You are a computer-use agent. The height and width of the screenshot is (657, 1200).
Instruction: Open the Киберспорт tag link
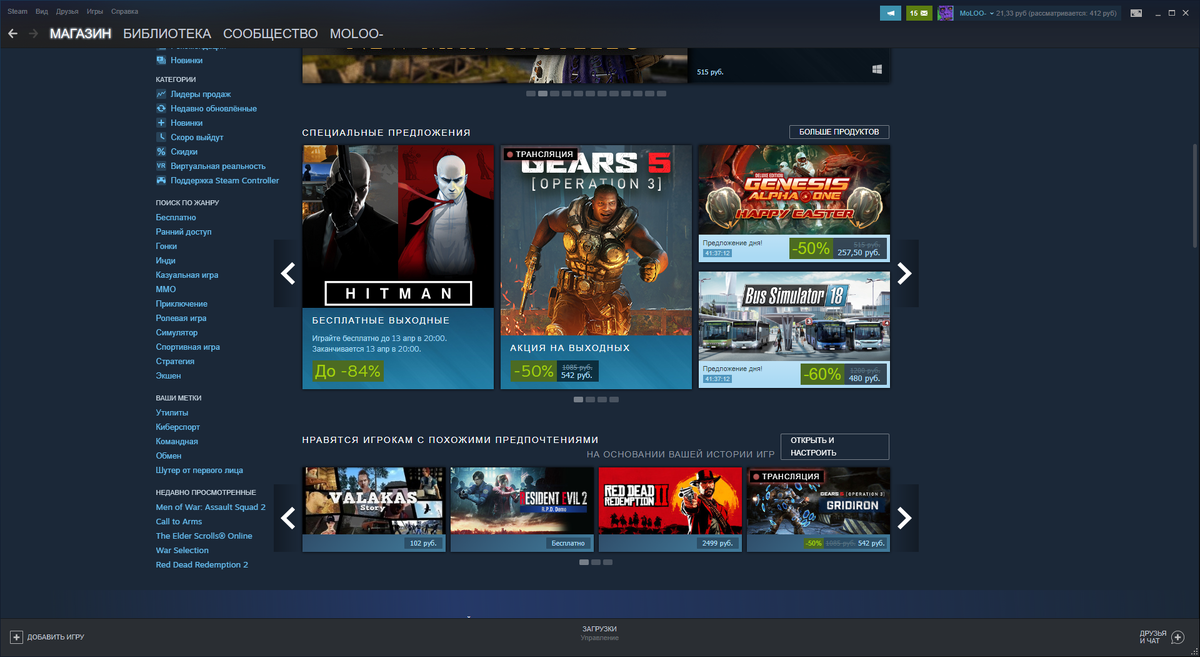coord(178,427)
